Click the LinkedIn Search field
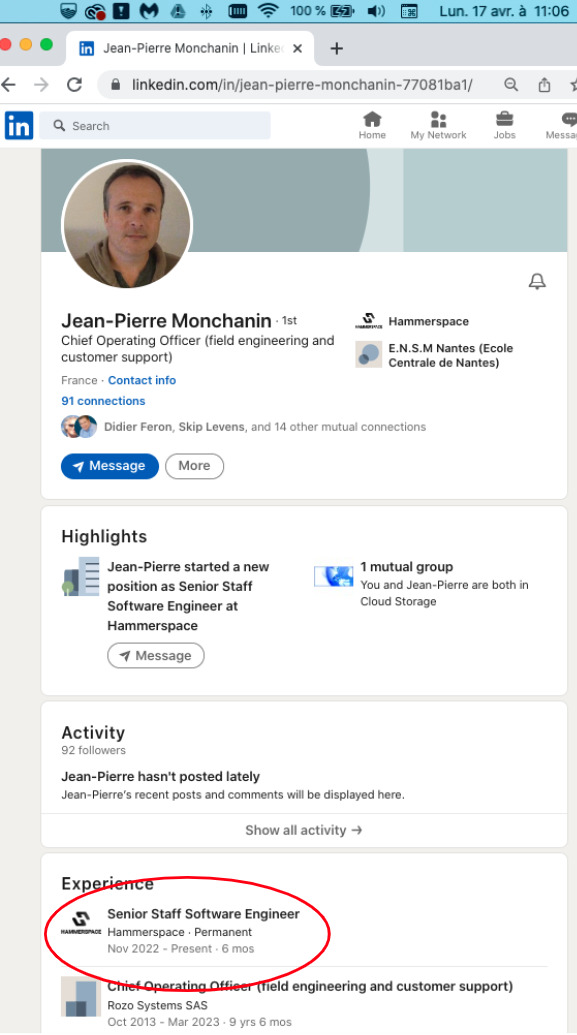The height and width of the screenshot is (1035, 577). coord(155,125)
